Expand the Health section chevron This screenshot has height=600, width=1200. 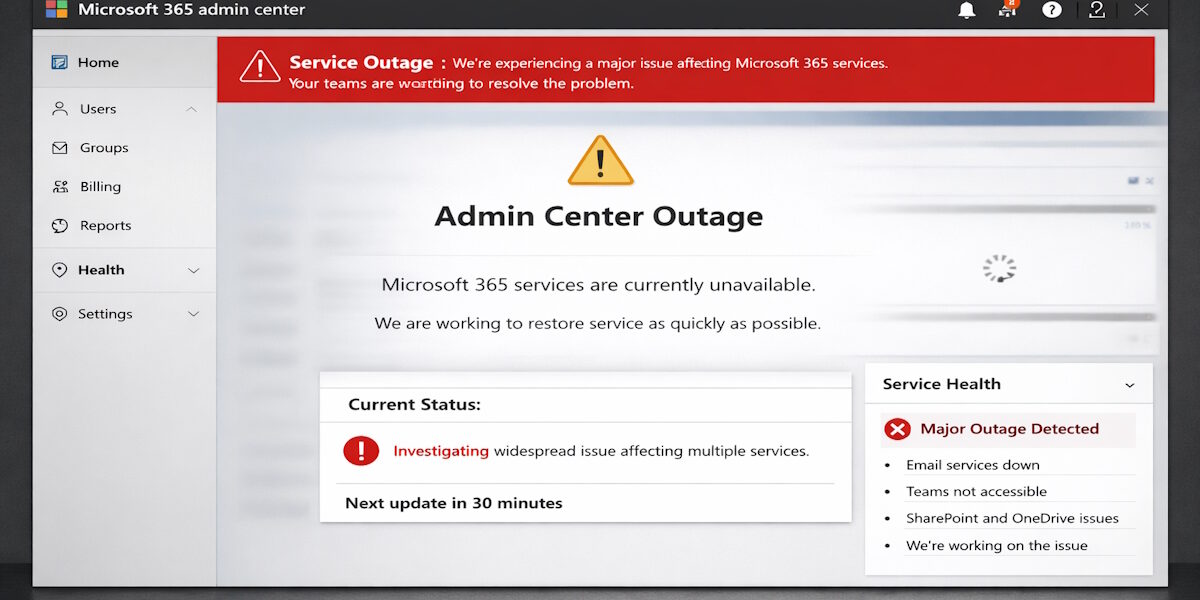click(194, 270)
